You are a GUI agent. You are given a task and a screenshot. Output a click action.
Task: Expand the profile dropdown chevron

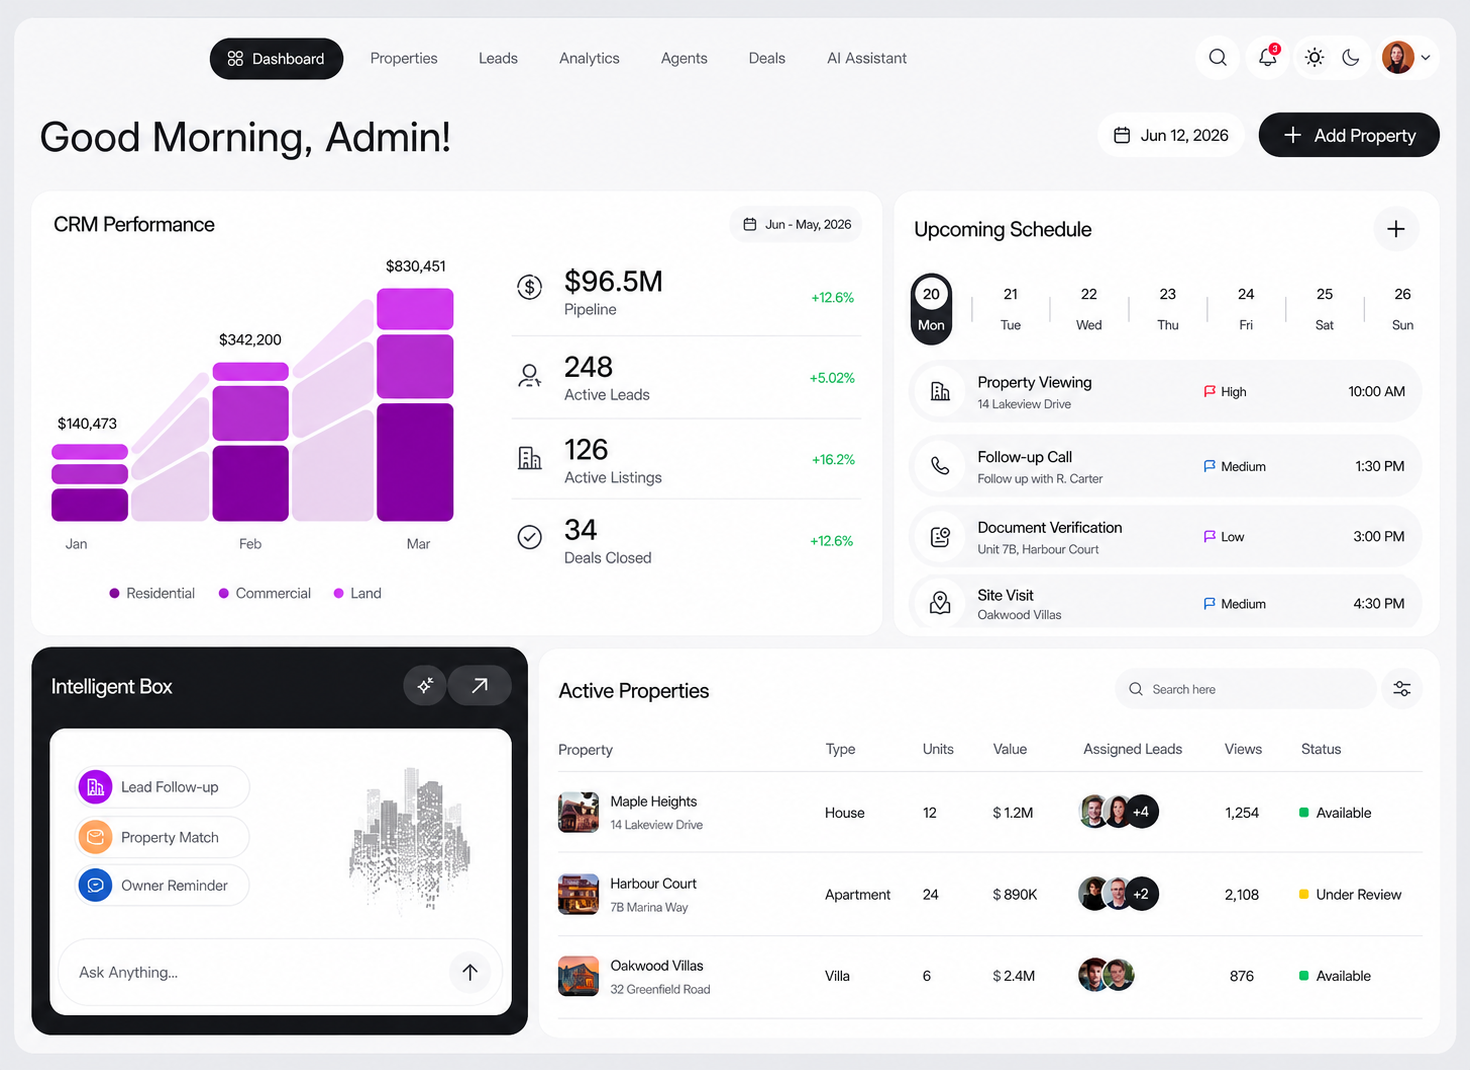(x=1426, y=58)
